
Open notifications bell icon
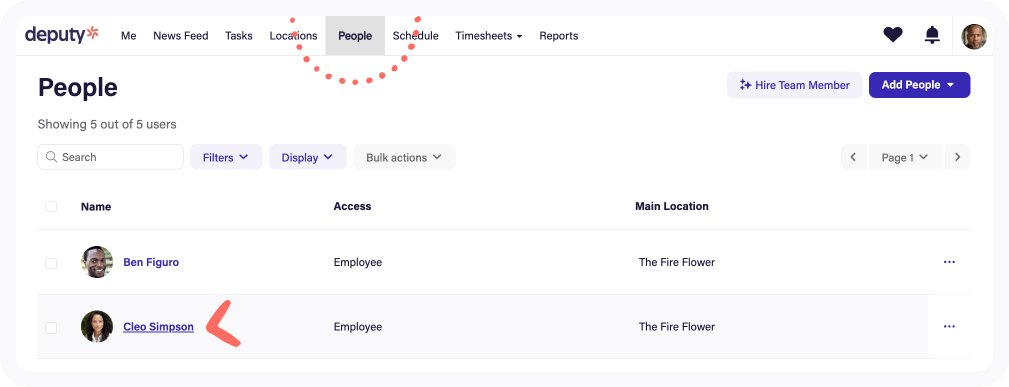pos(932,35)
